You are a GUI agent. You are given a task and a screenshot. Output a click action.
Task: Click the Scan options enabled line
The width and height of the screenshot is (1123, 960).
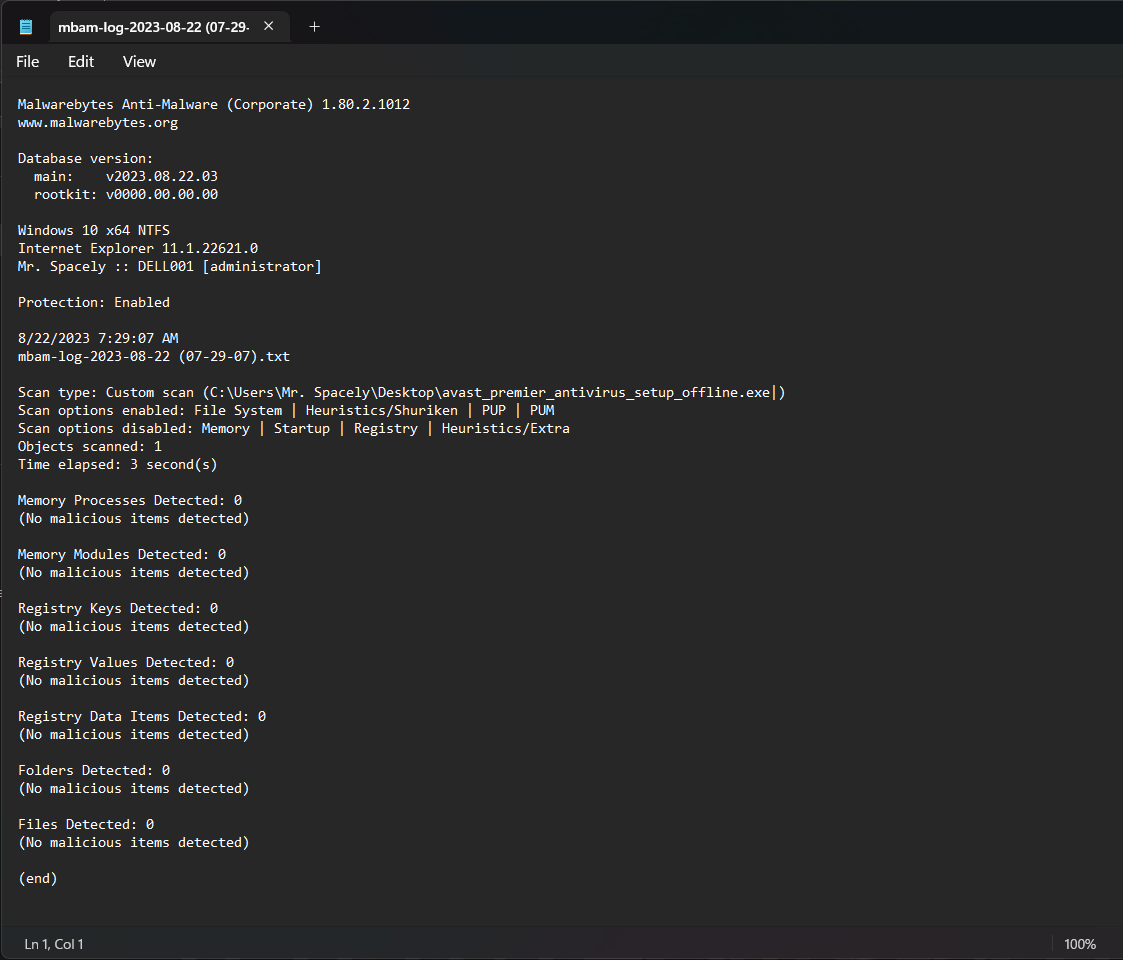click(286, 411)
